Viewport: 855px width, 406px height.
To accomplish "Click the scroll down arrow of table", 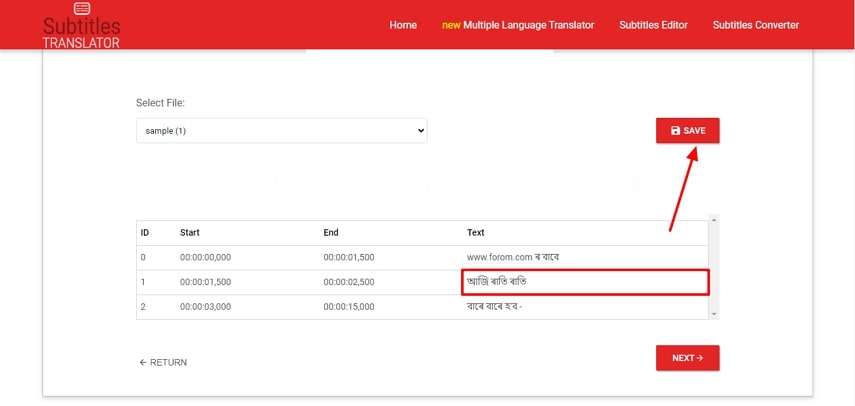I will click(713, 313).
